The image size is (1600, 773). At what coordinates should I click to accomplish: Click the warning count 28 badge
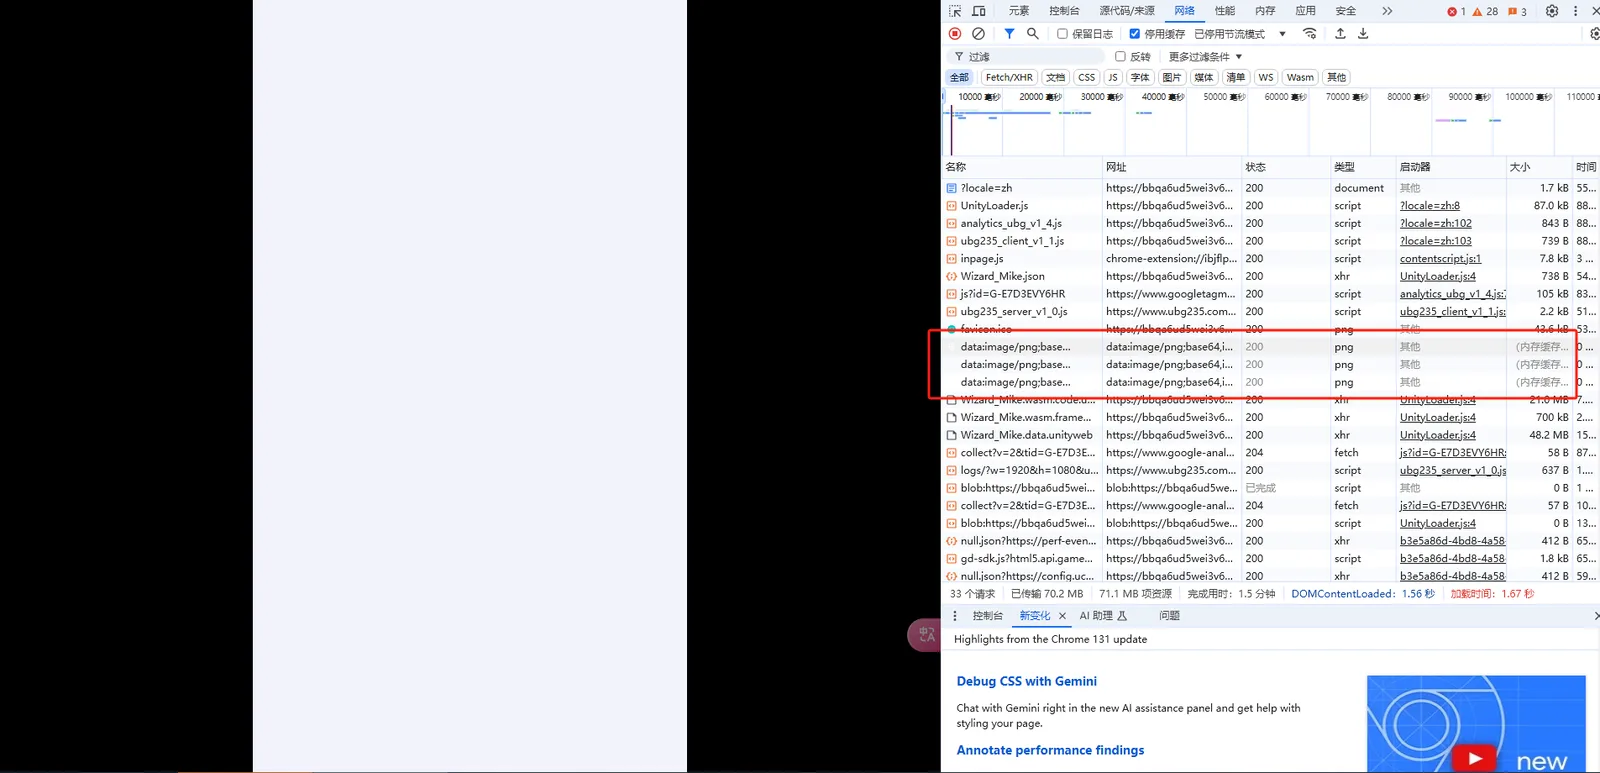1485,12
